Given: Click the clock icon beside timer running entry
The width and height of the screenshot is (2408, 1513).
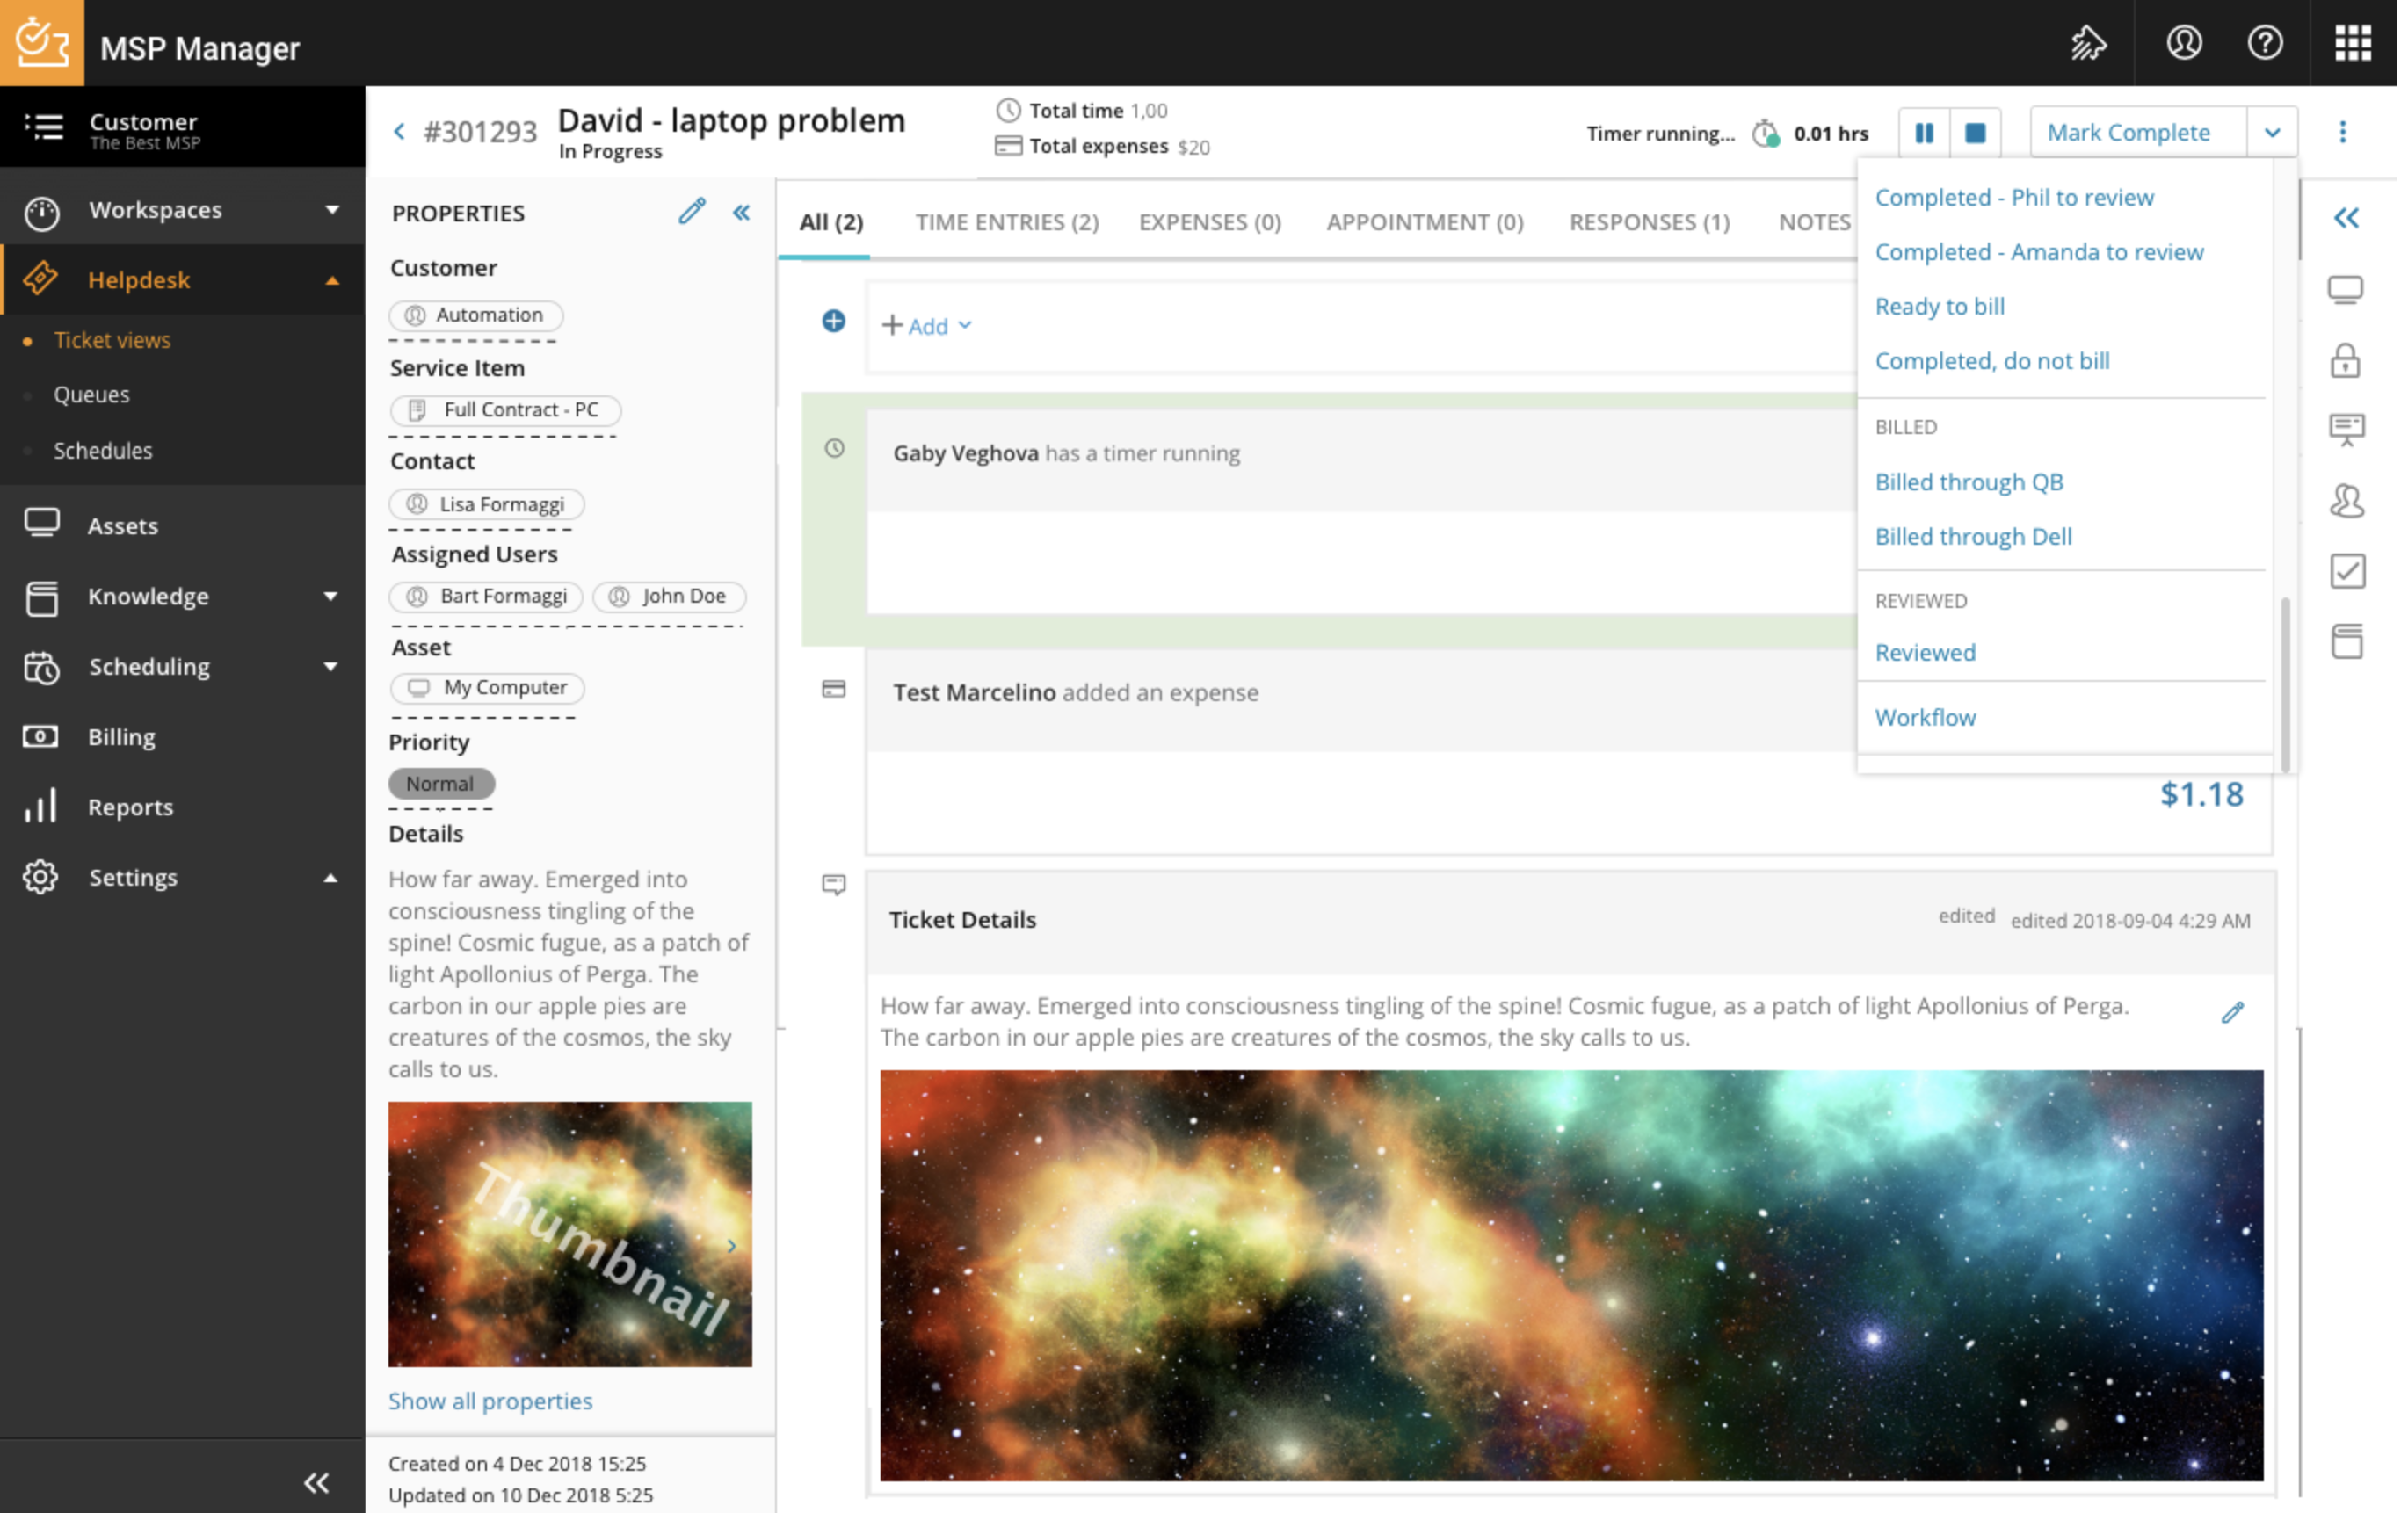Looking at the screenshot, I should tap(834, 448).
